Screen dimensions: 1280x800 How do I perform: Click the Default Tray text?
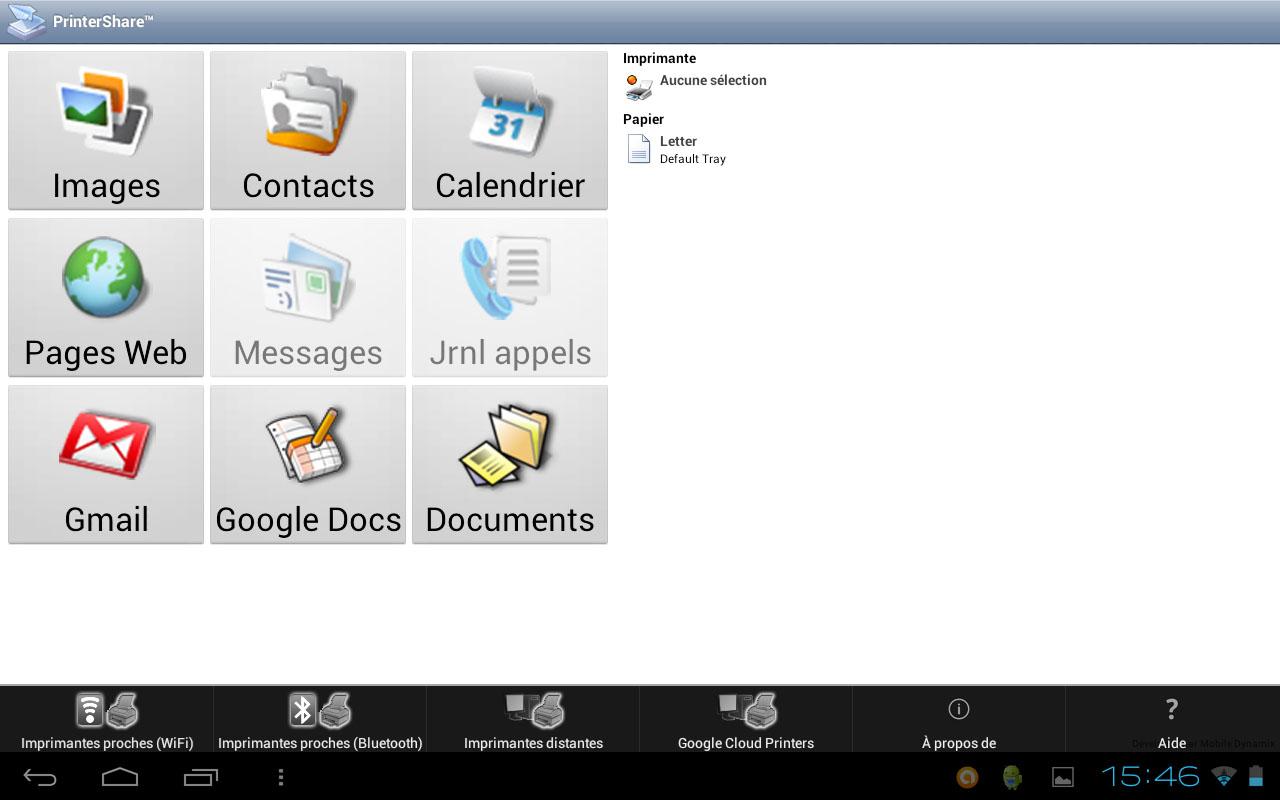[x=693, y=159]
